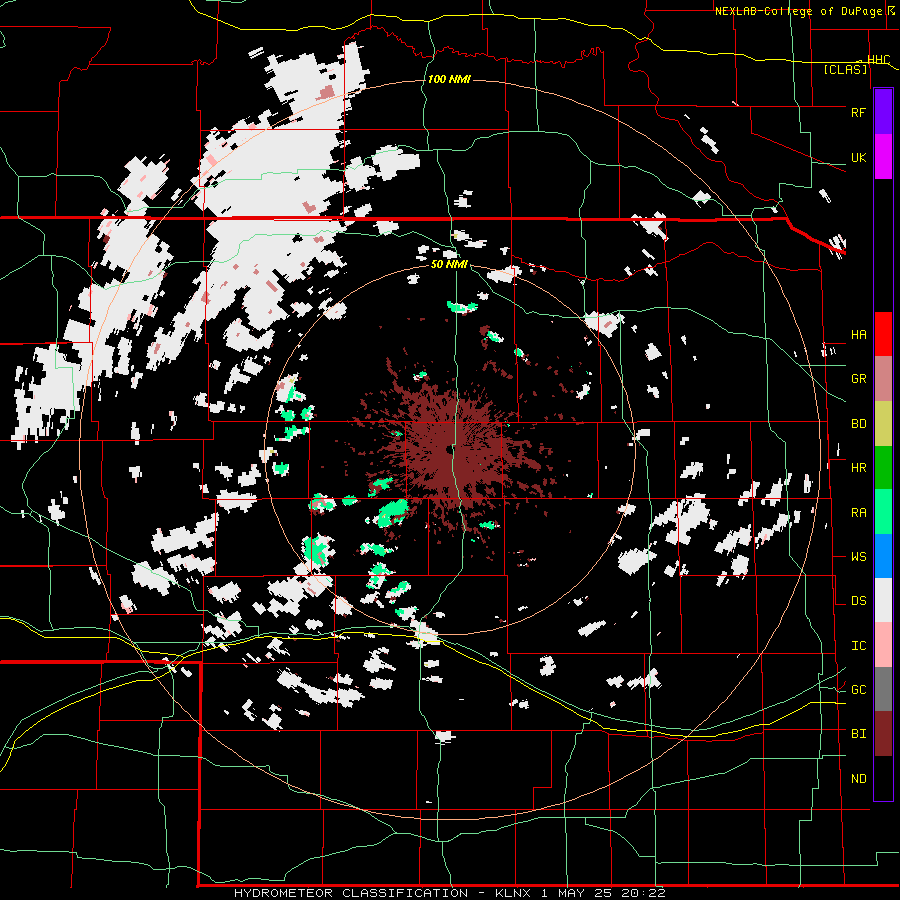The image size is (900, 900).
Task: Click the 'GC' legend label
Action: tap(858, 690)
